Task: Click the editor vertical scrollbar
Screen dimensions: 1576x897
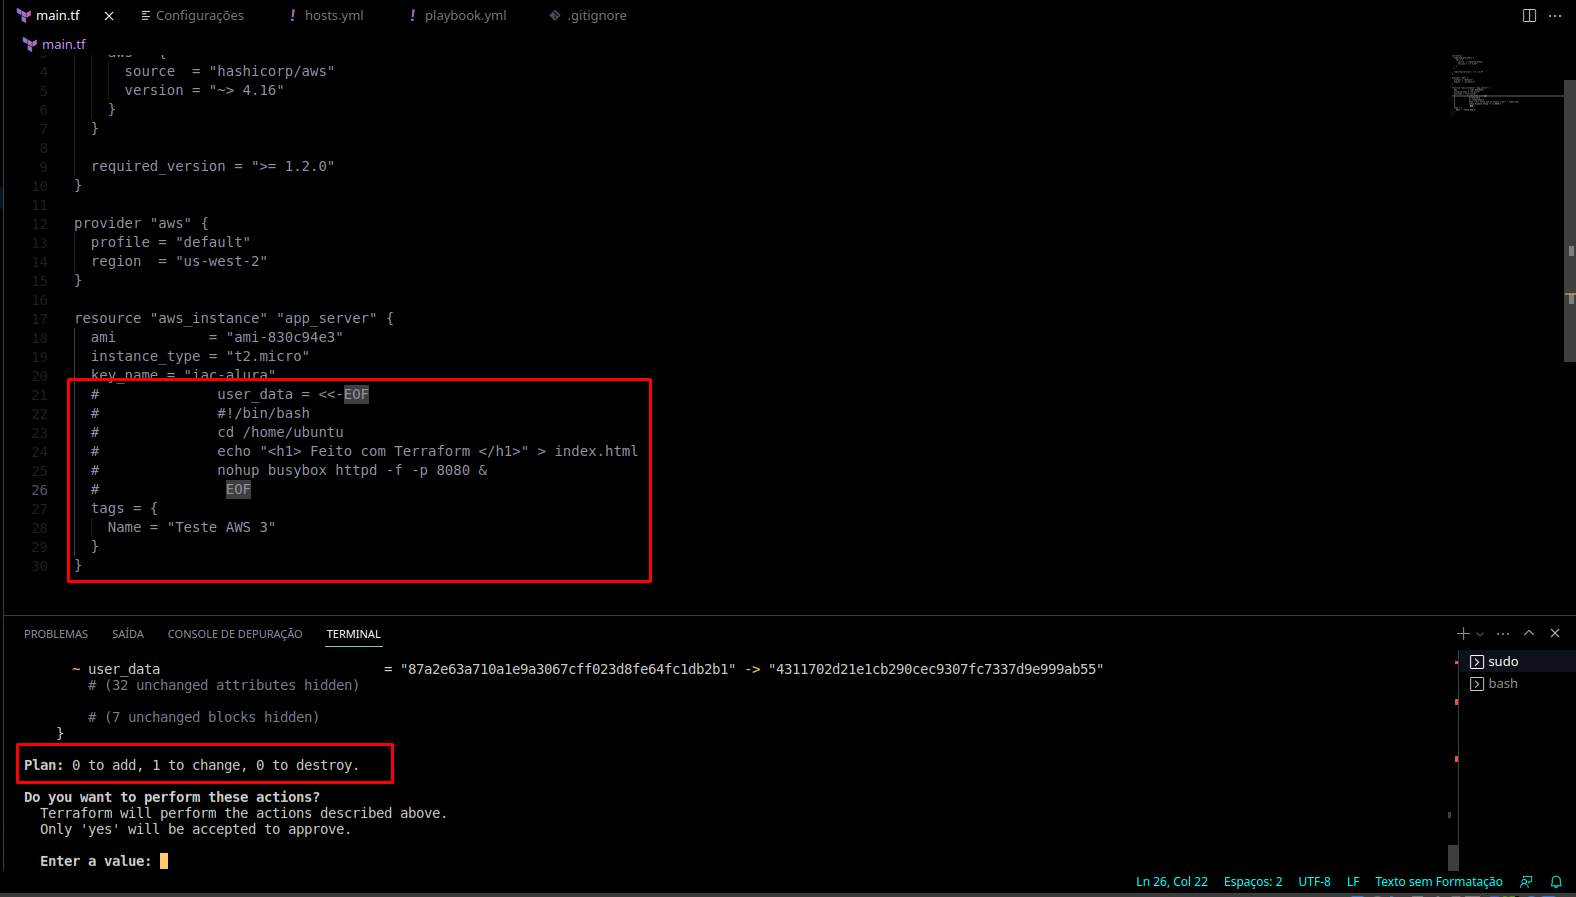Action: pyautogui.click(x=1570, y=220)
